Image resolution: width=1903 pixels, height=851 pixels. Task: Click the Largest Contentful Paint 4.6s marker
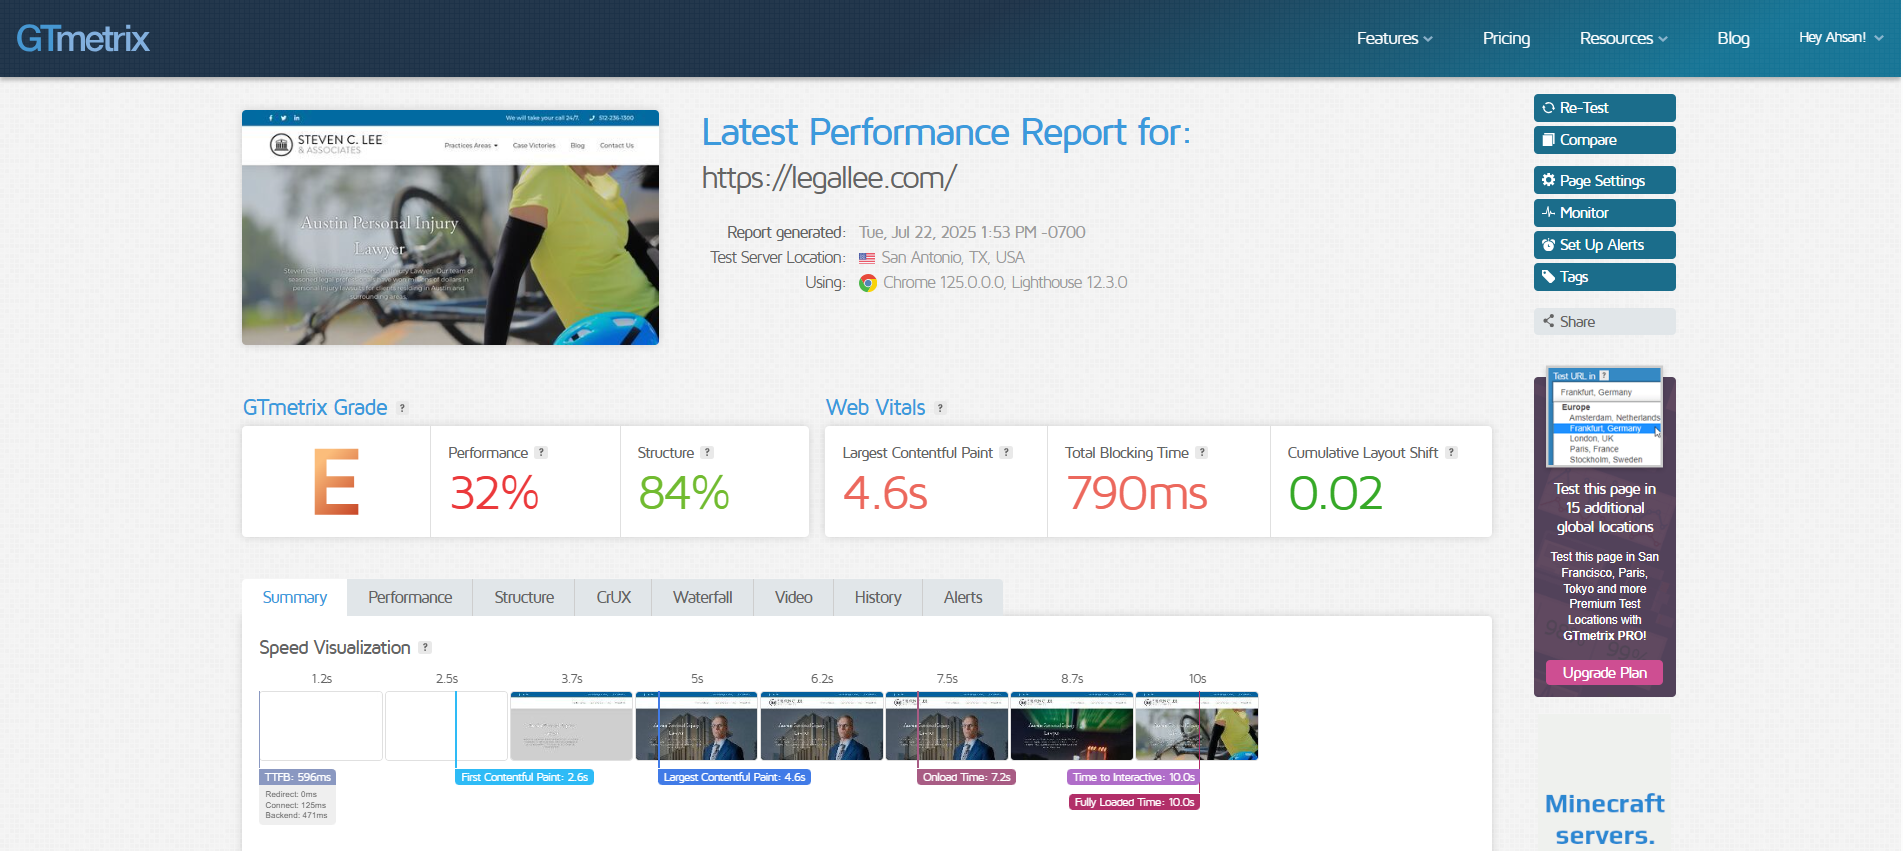click(734, 777)
